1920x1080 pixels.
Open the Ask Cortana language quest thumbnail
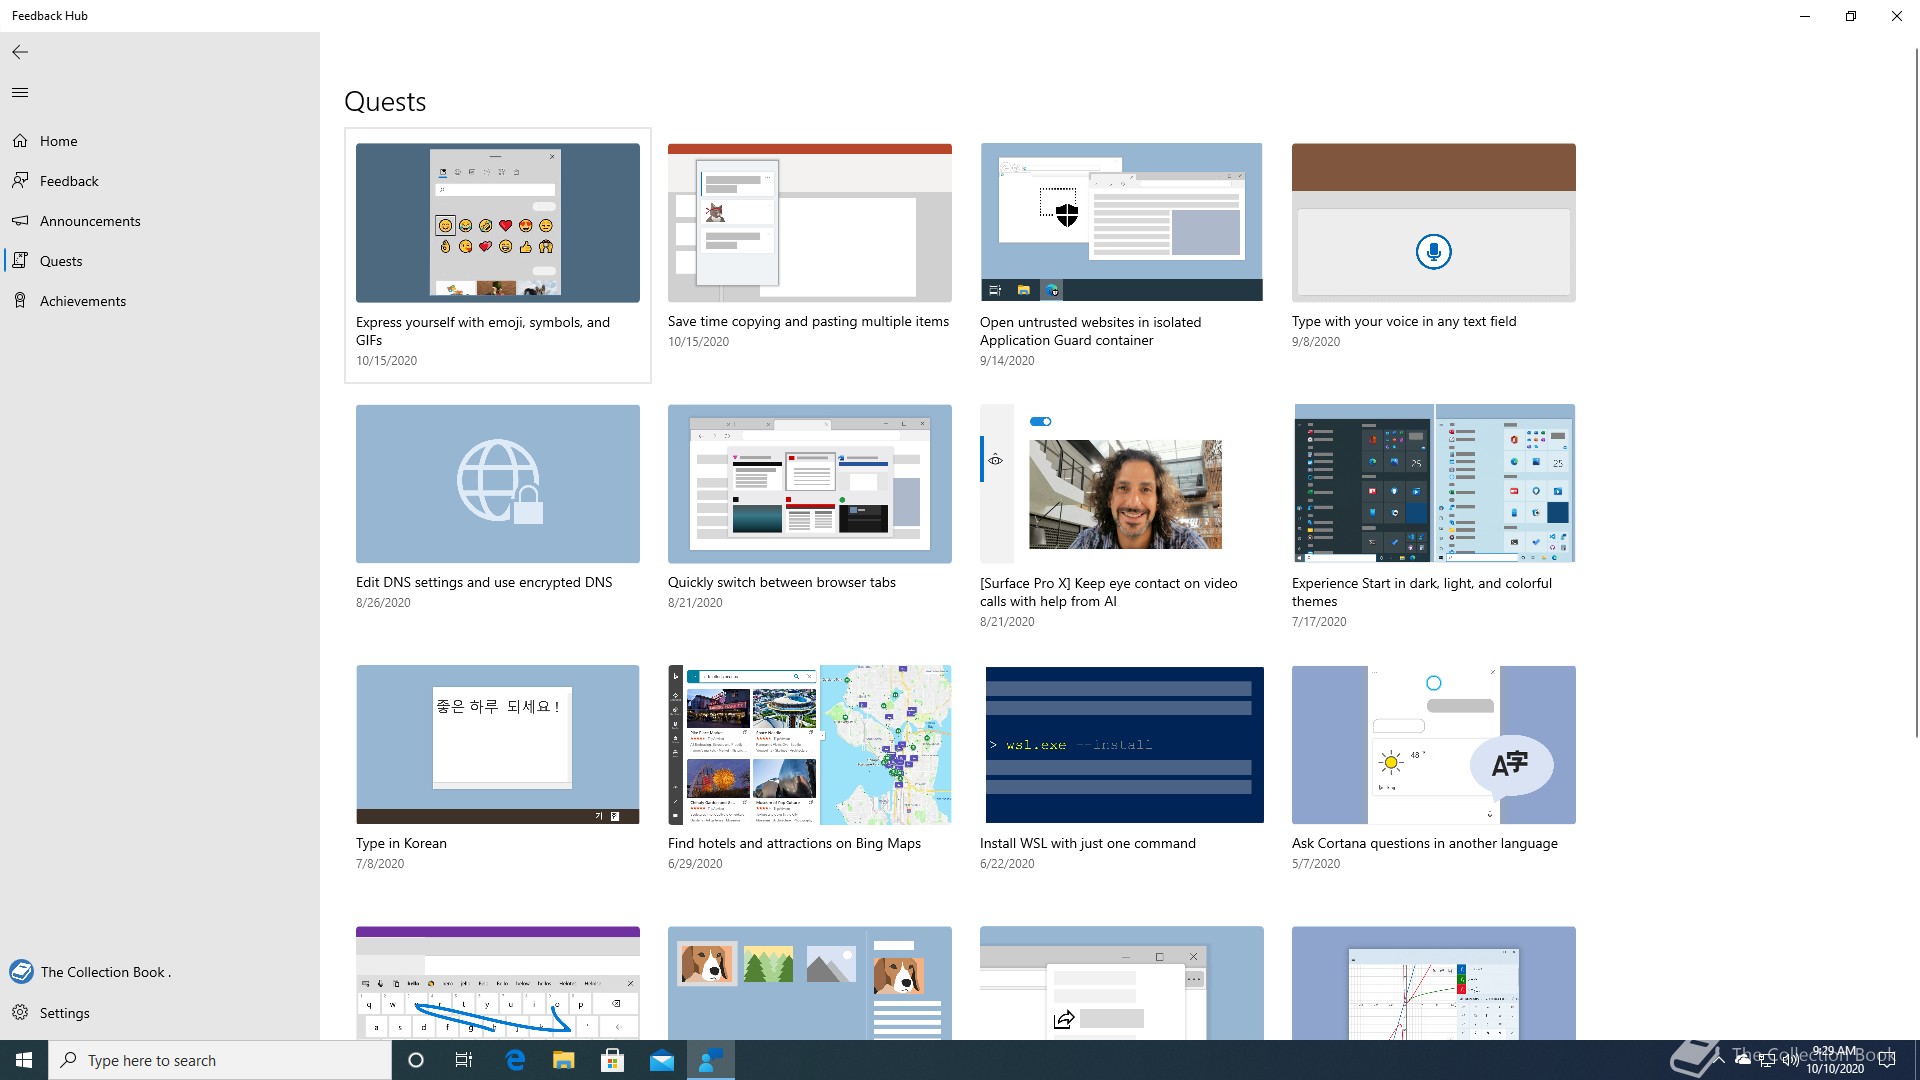point(1434,745)
